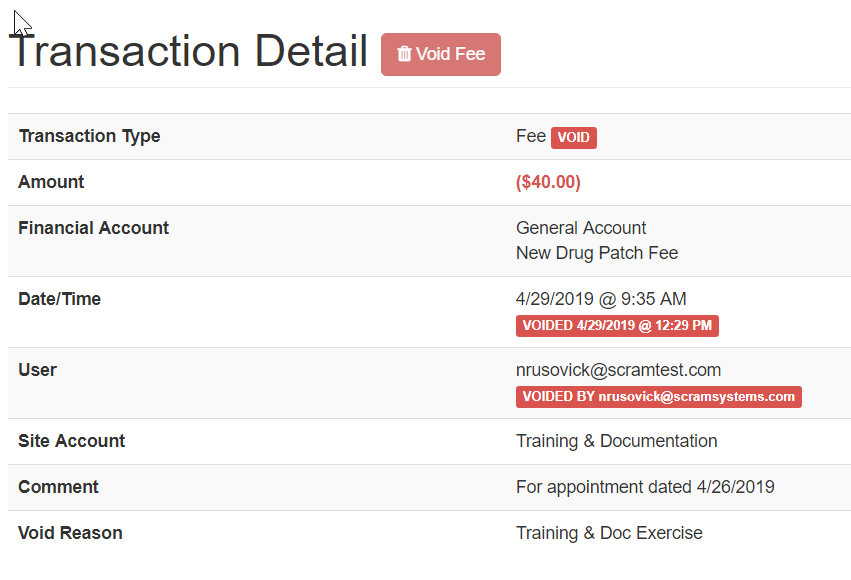Click the Training & Doc Exercise void reason
This screenshot has width=851, height=580.
pos(609,533)
